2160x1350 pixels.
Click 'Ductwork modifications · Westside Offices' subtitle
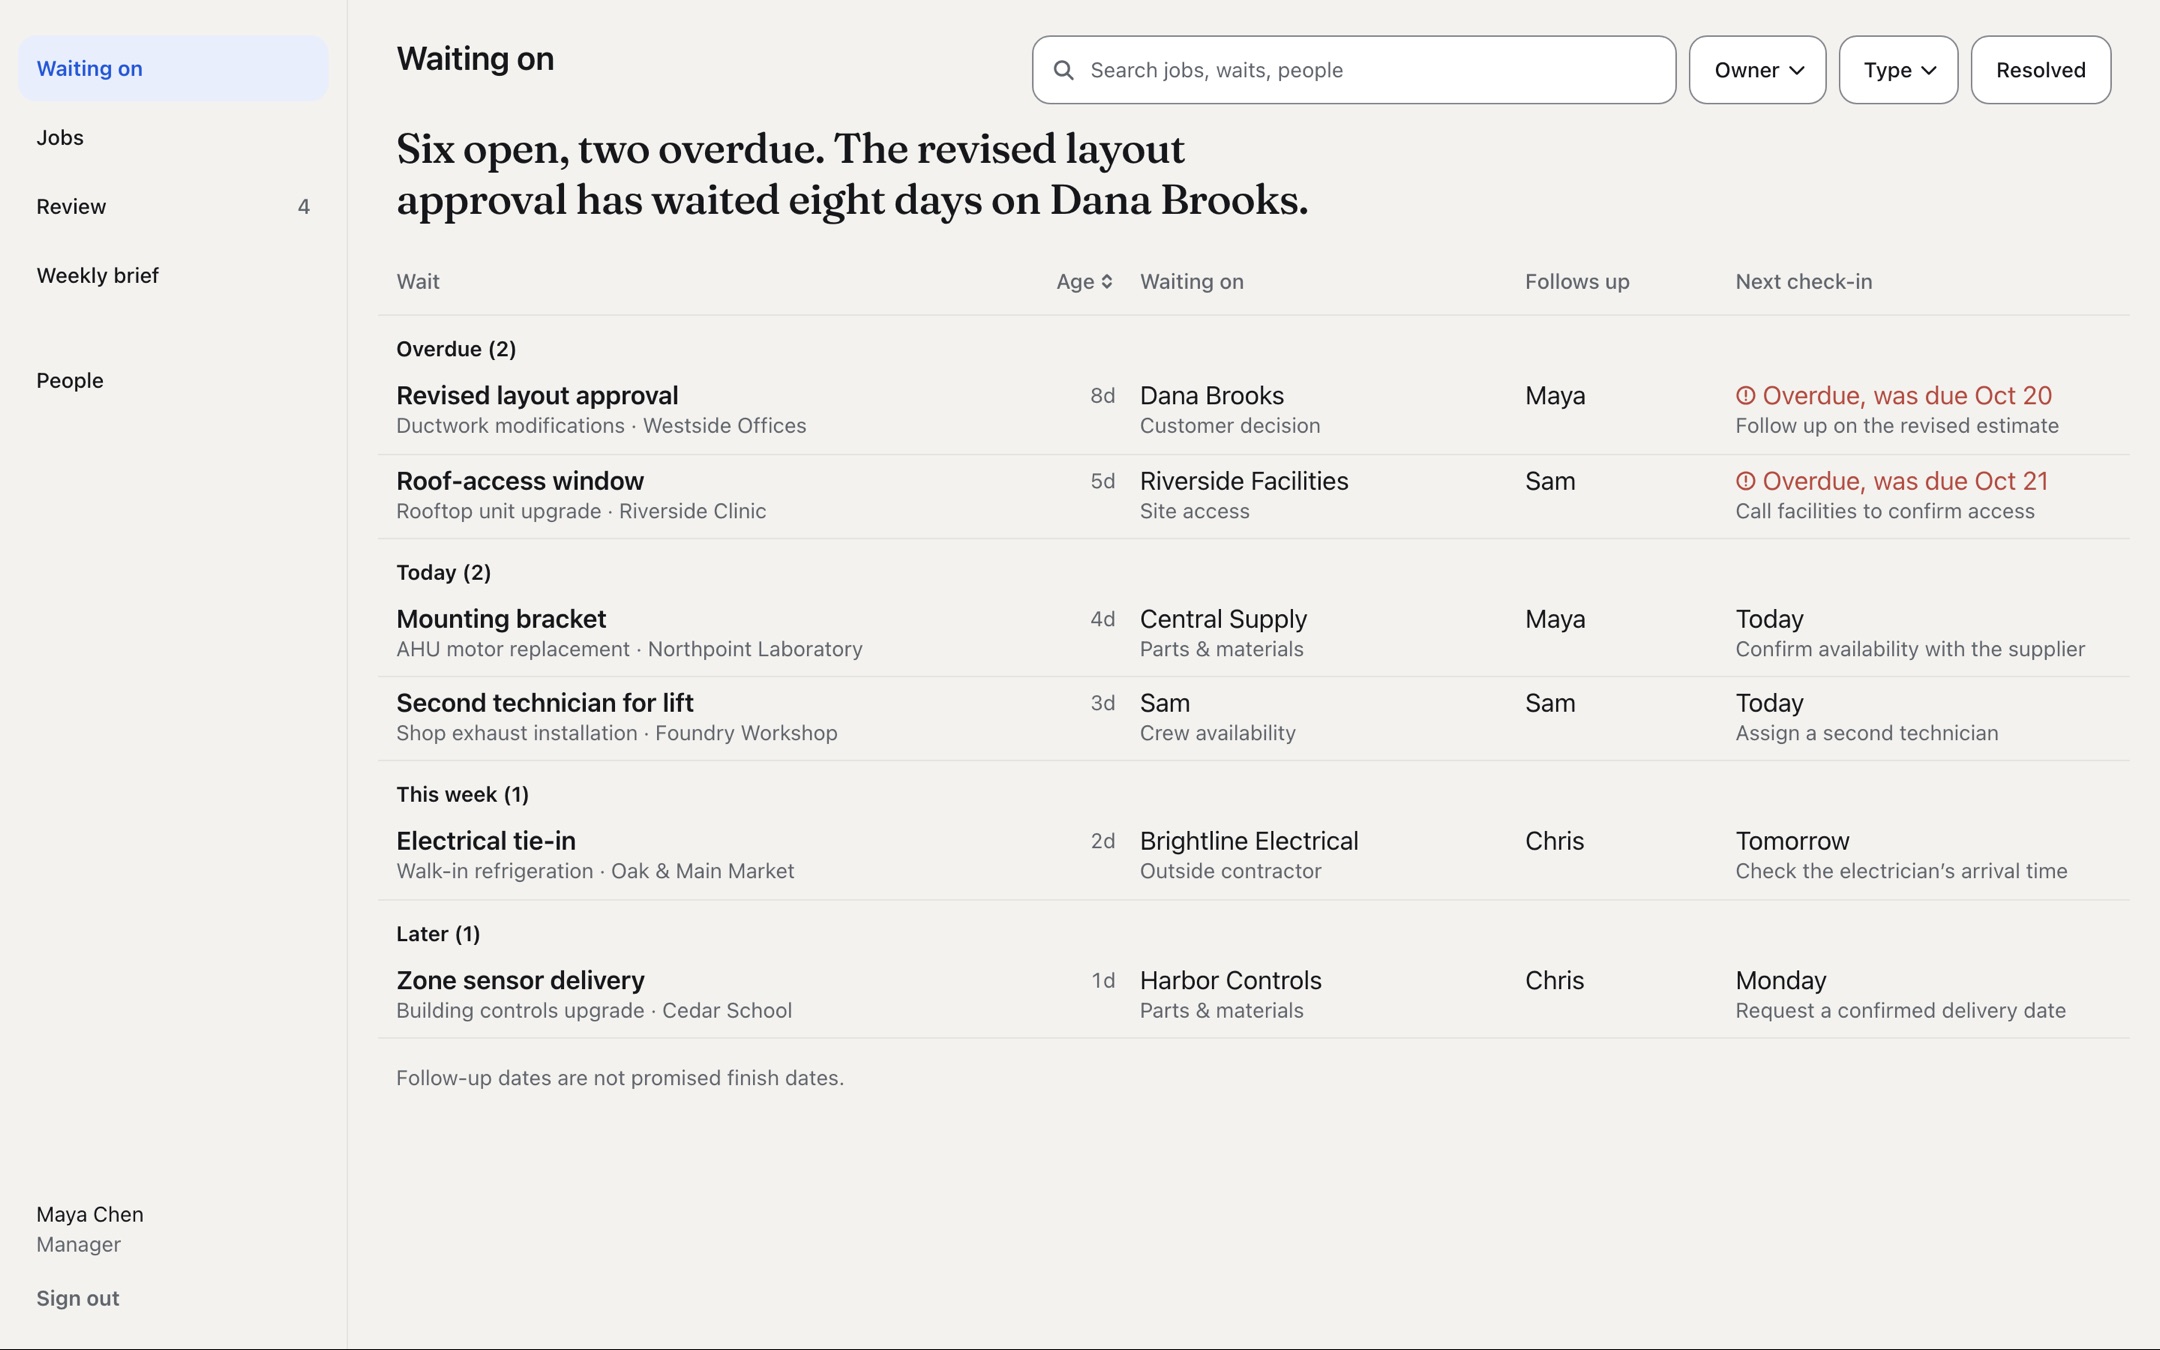tap(601, 426)
